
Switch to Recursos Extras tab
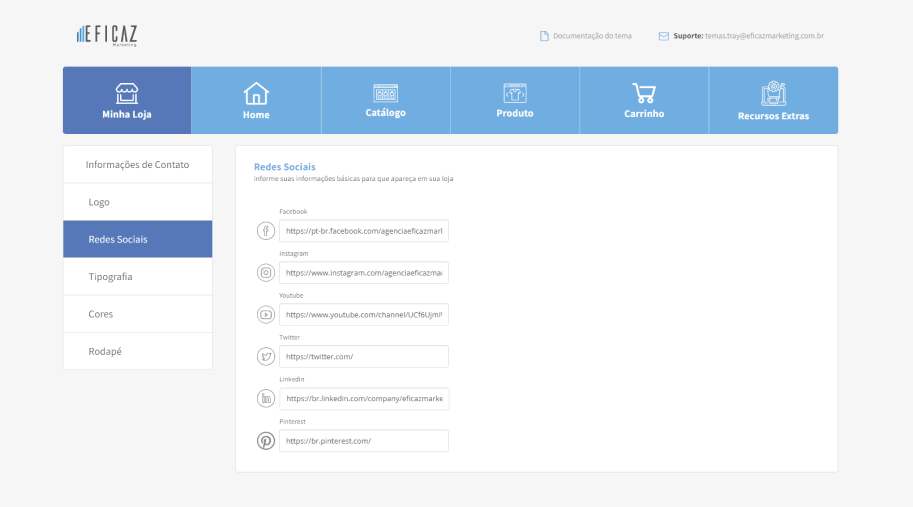pos(773,100)
